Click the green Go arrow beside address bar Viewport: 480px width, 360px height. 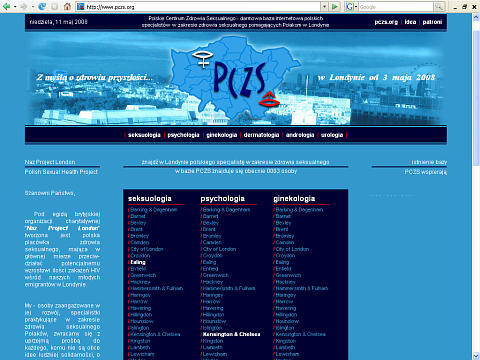(335, 6)
